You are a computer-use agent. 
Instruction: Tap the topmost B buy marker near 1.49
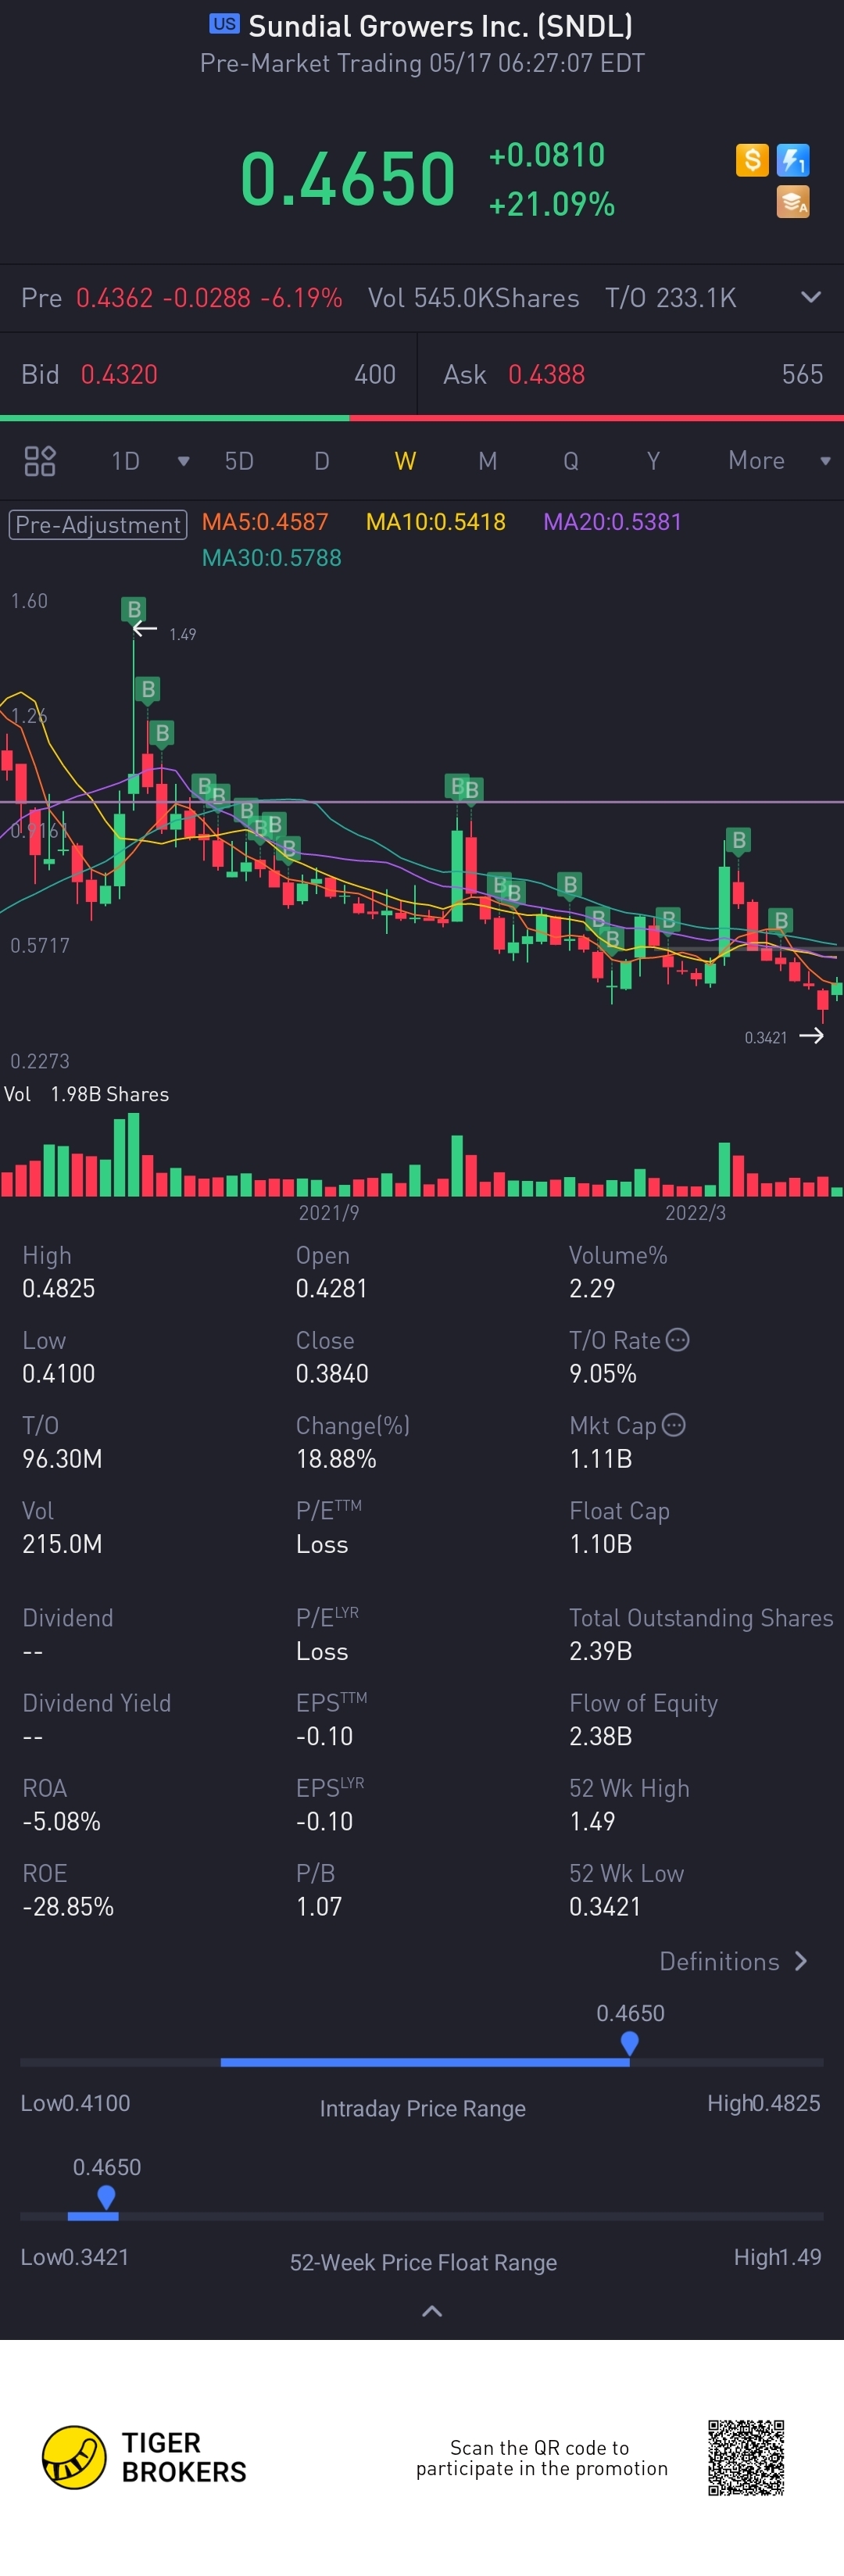(x=133, y=609)
